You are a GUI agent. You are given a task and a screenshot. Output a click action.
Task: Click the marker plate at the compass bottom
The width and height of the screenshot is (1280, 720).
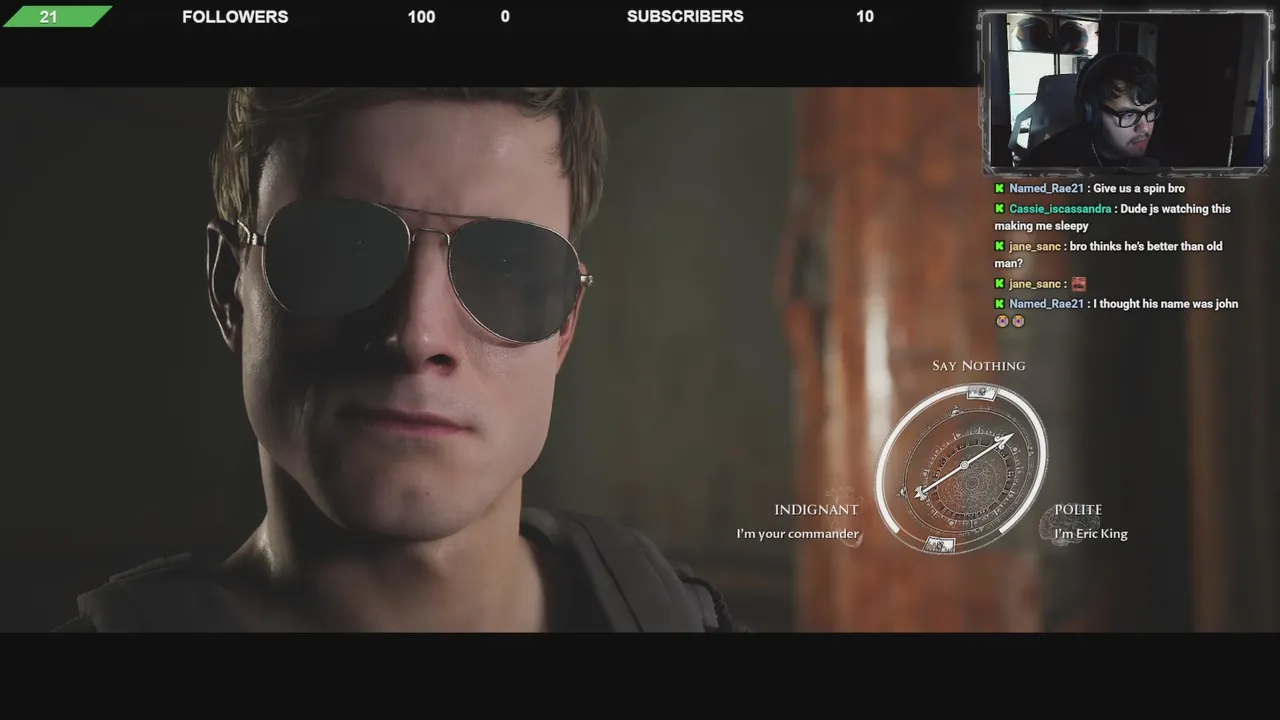(938, 544)
